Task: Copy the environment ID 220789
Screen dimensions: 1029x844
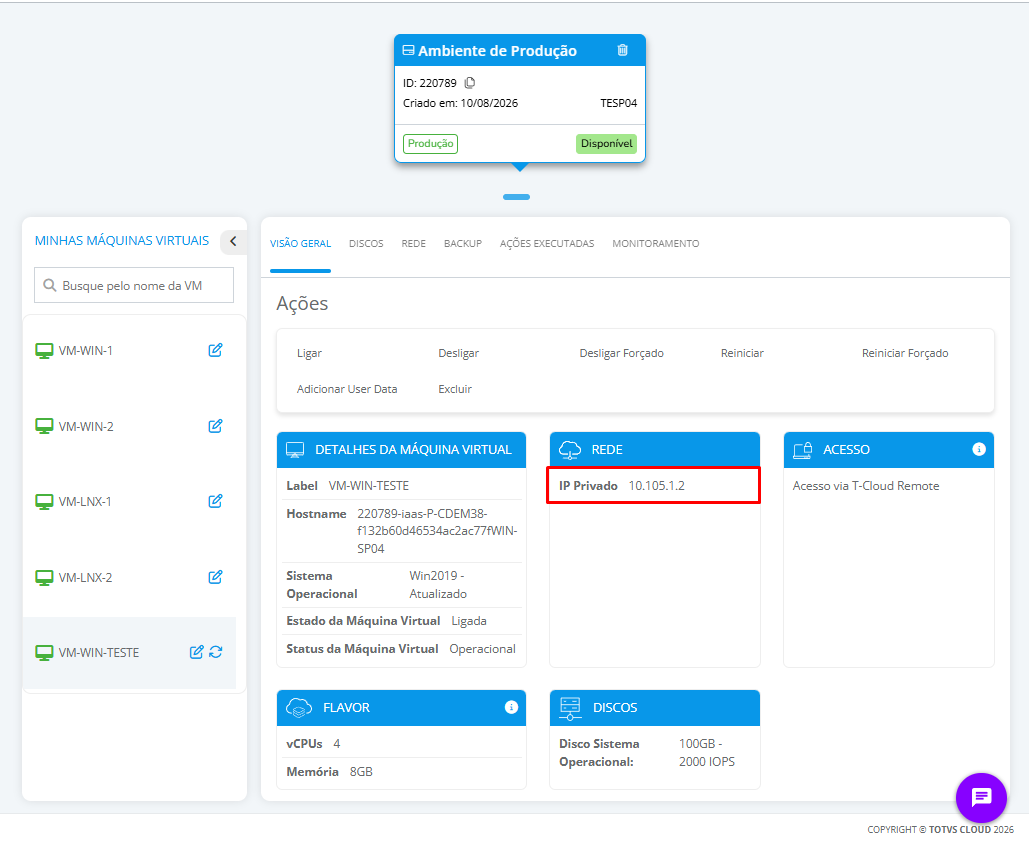Action: tap(470, 83)
